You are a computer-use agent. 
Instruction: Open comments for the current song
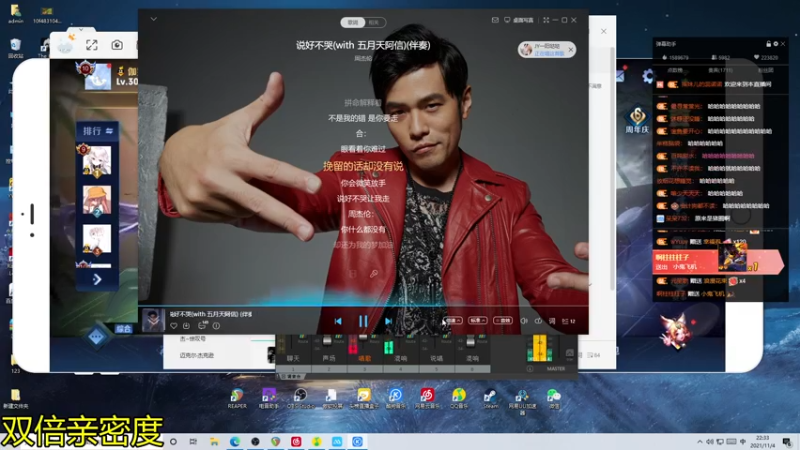pos(203,325)
